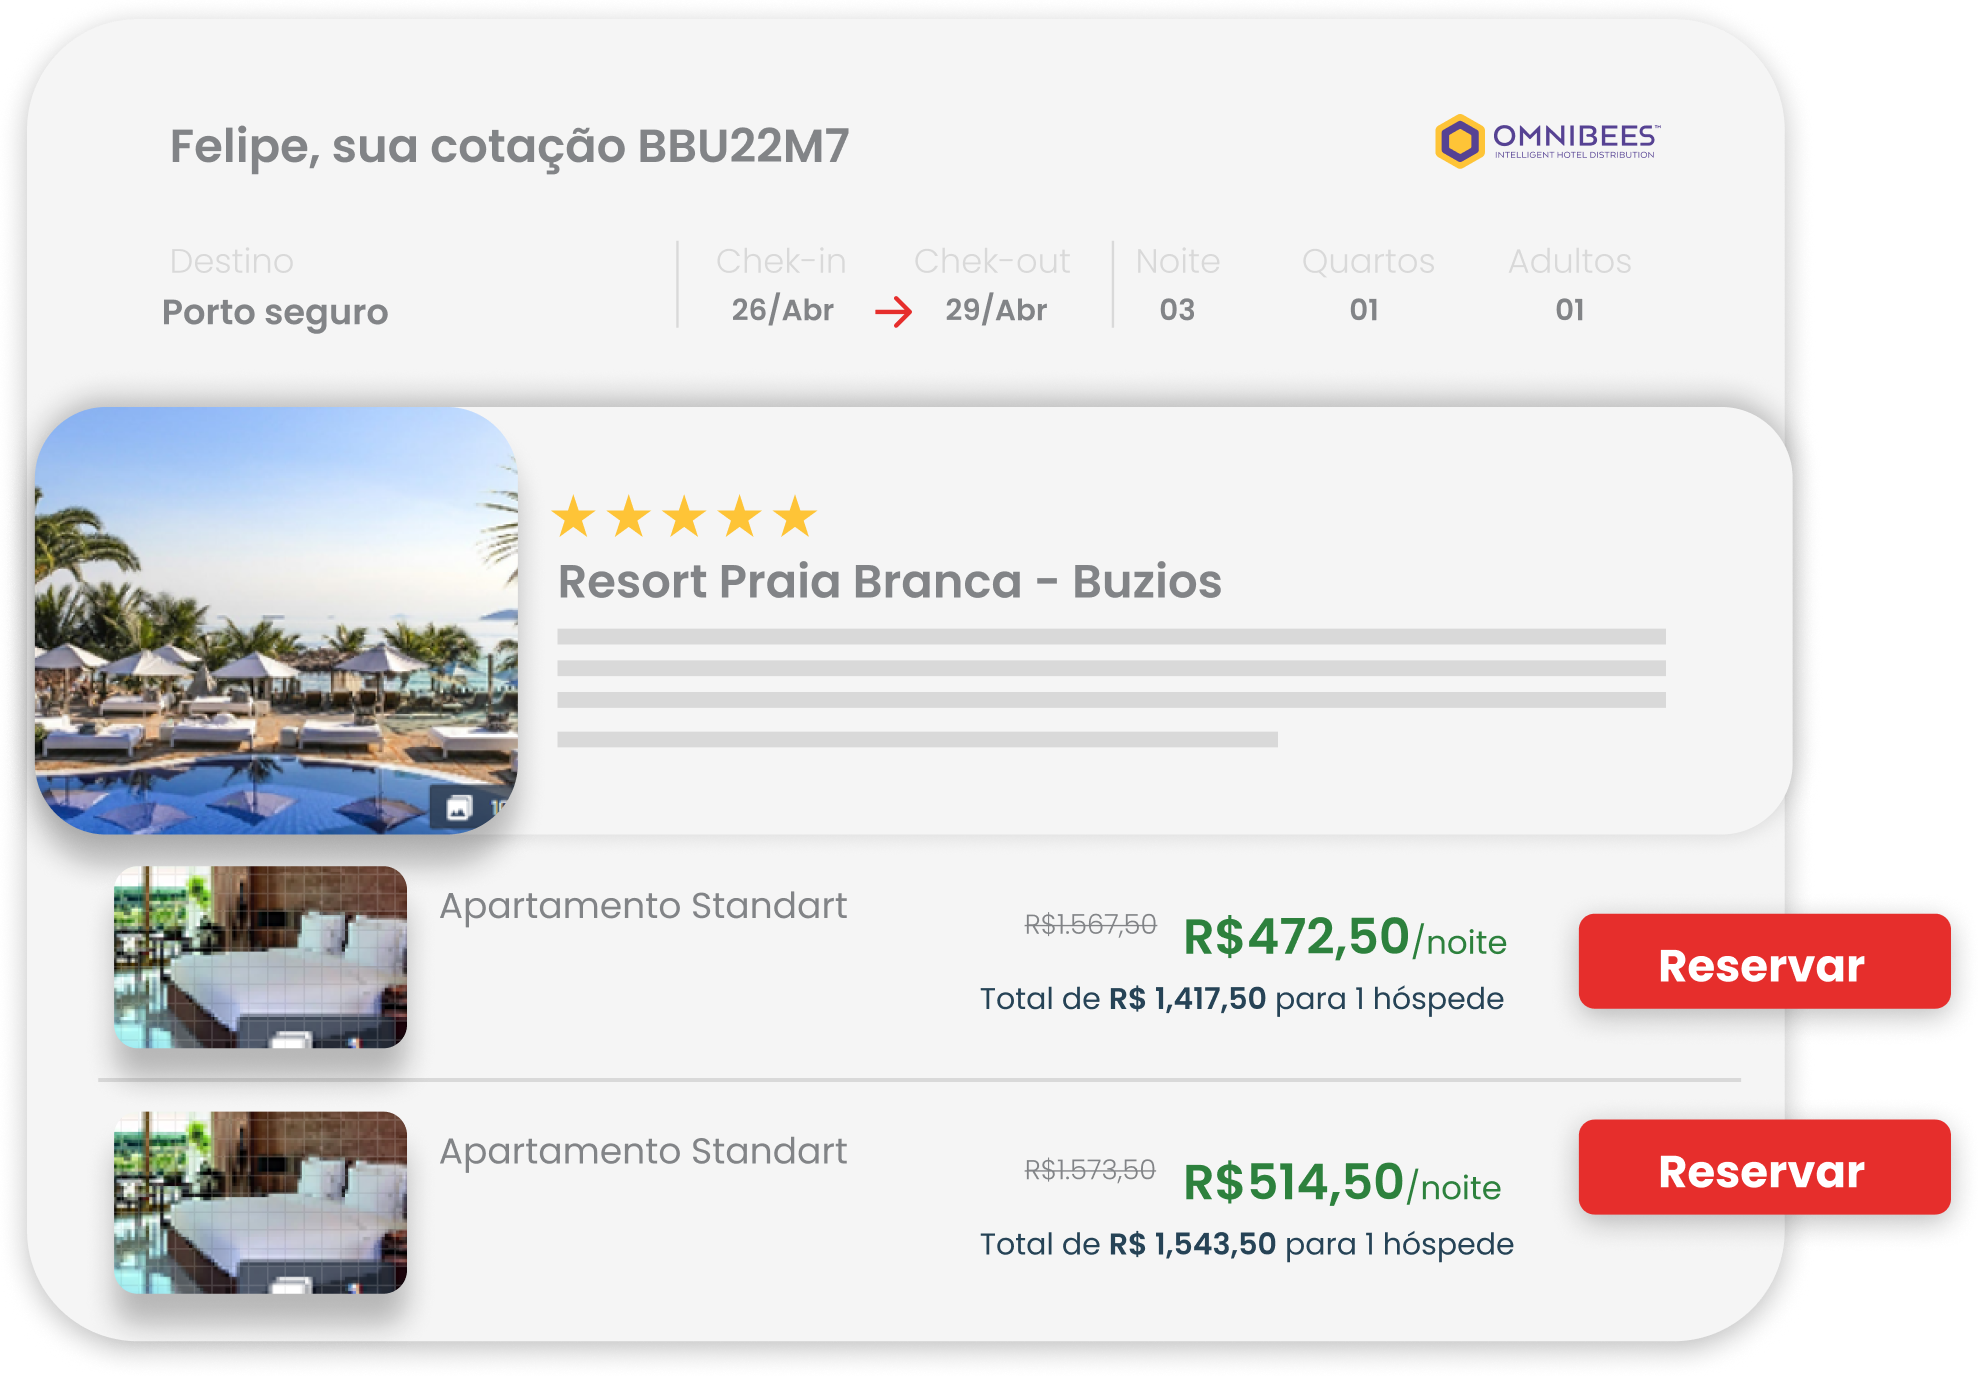Open the photo gallery icon on resort image
This screenshot has height=1376, width=1978.
[459, 808]
